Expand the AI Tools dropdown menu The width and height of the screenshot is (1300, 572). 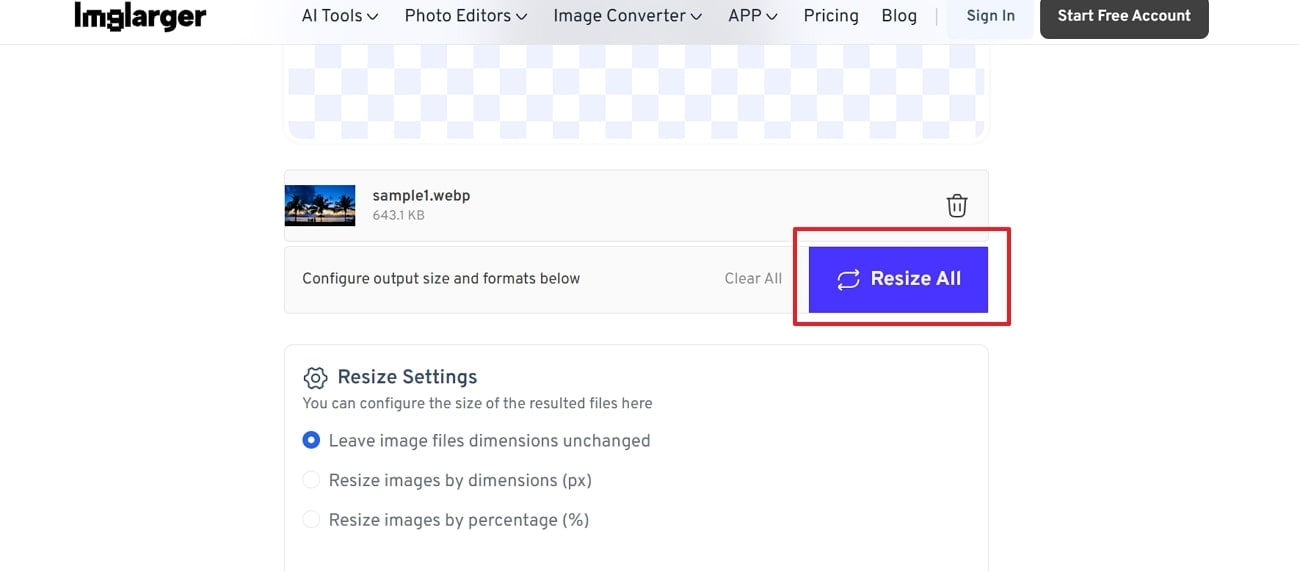tap(340, 16)
